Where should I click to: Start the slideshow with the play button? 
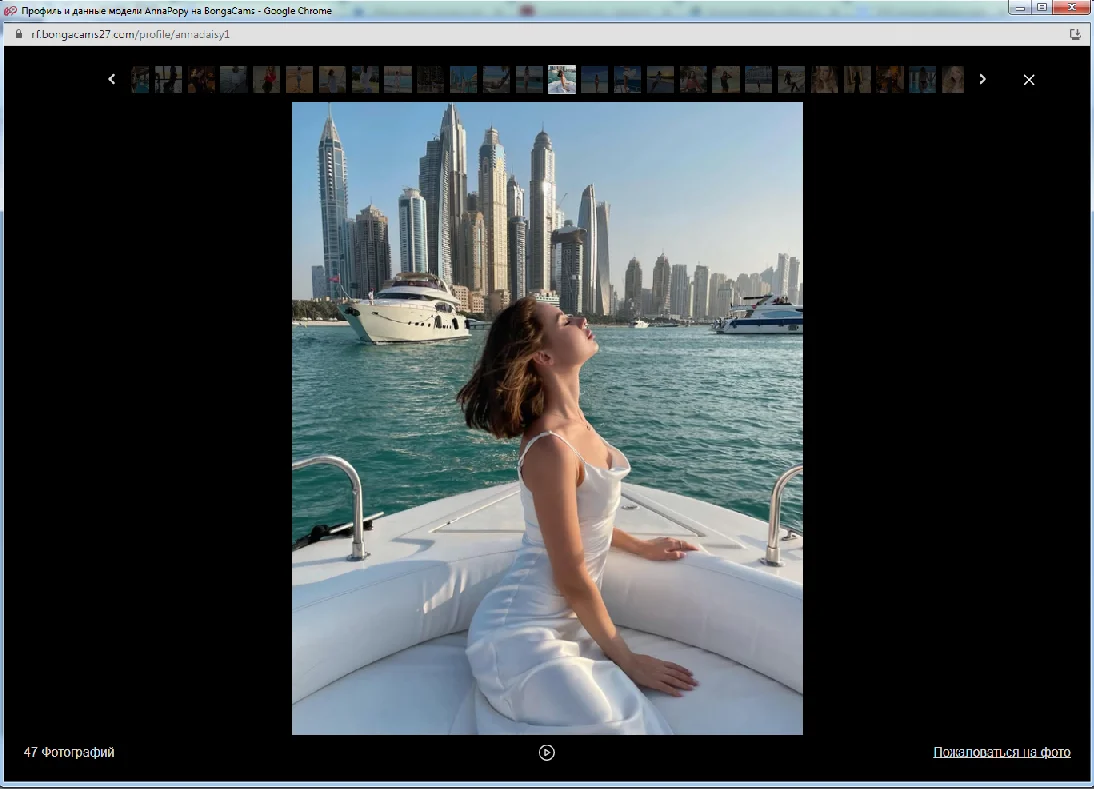(547, 752)
